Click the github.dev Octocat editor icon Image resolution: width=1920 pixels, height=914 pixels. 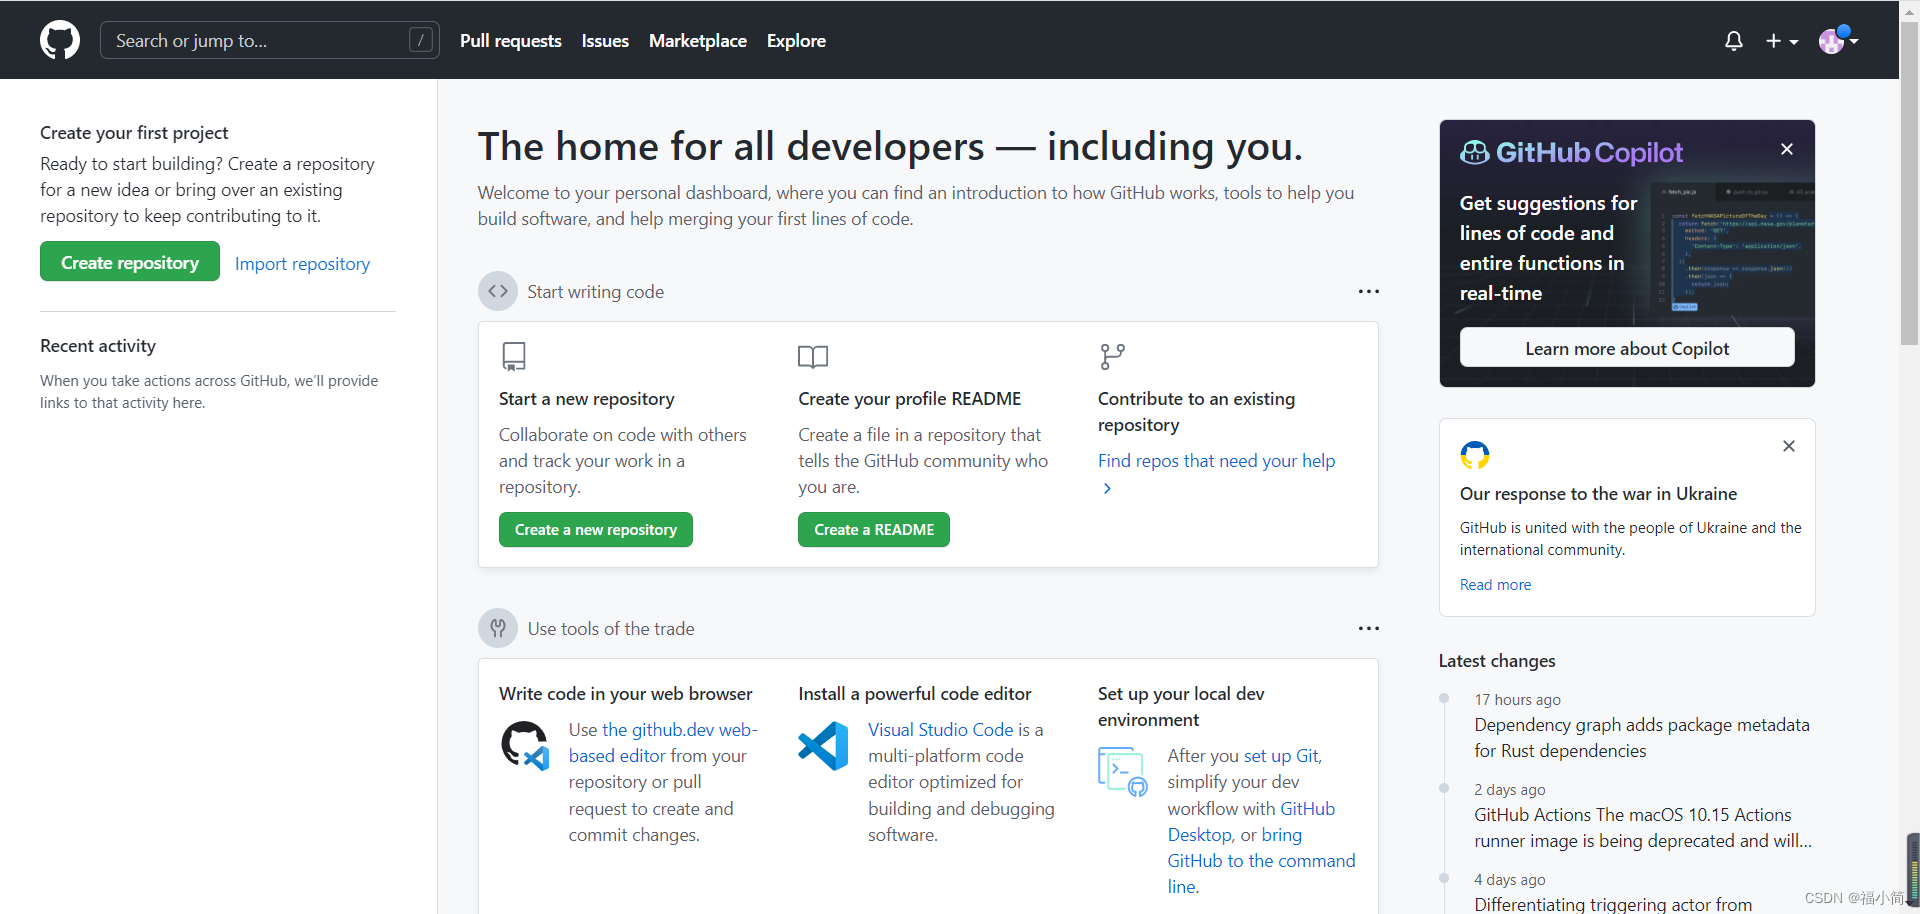(525, 746)
